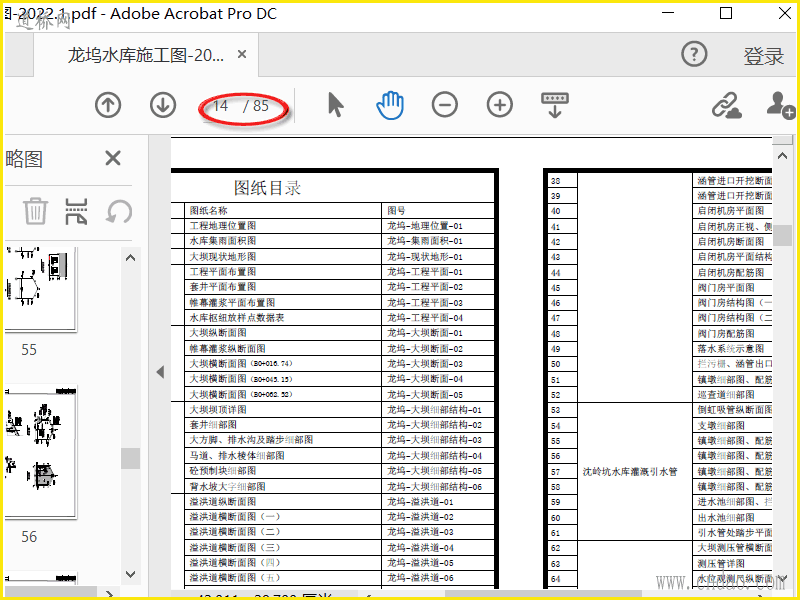Collapse the left navigation pane arrow

tap(160, 372)
